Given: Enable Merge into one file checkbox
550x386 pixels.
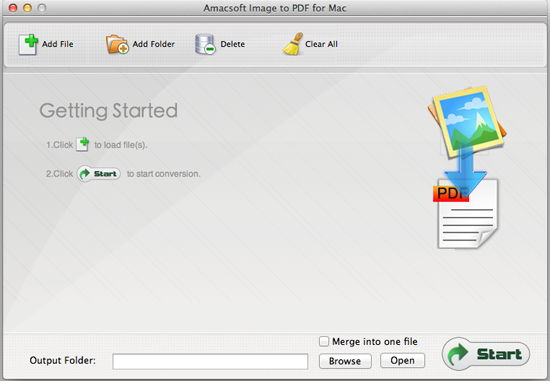Looking at the screenshot, I should (x=324, y=341).
